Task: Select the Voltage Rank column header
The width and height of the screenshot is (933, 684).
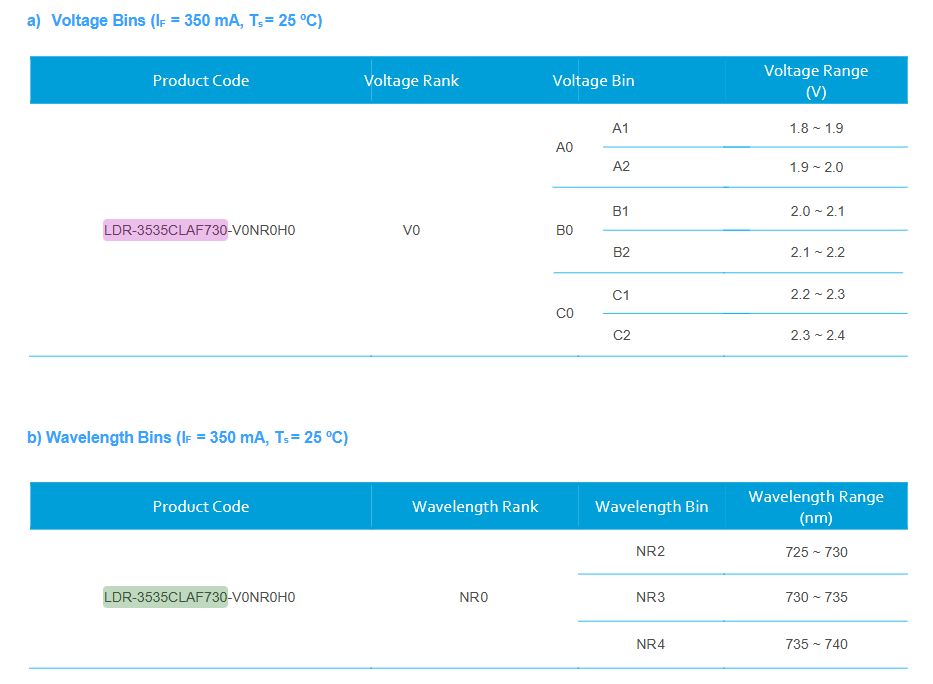Action: coord(411,81)
